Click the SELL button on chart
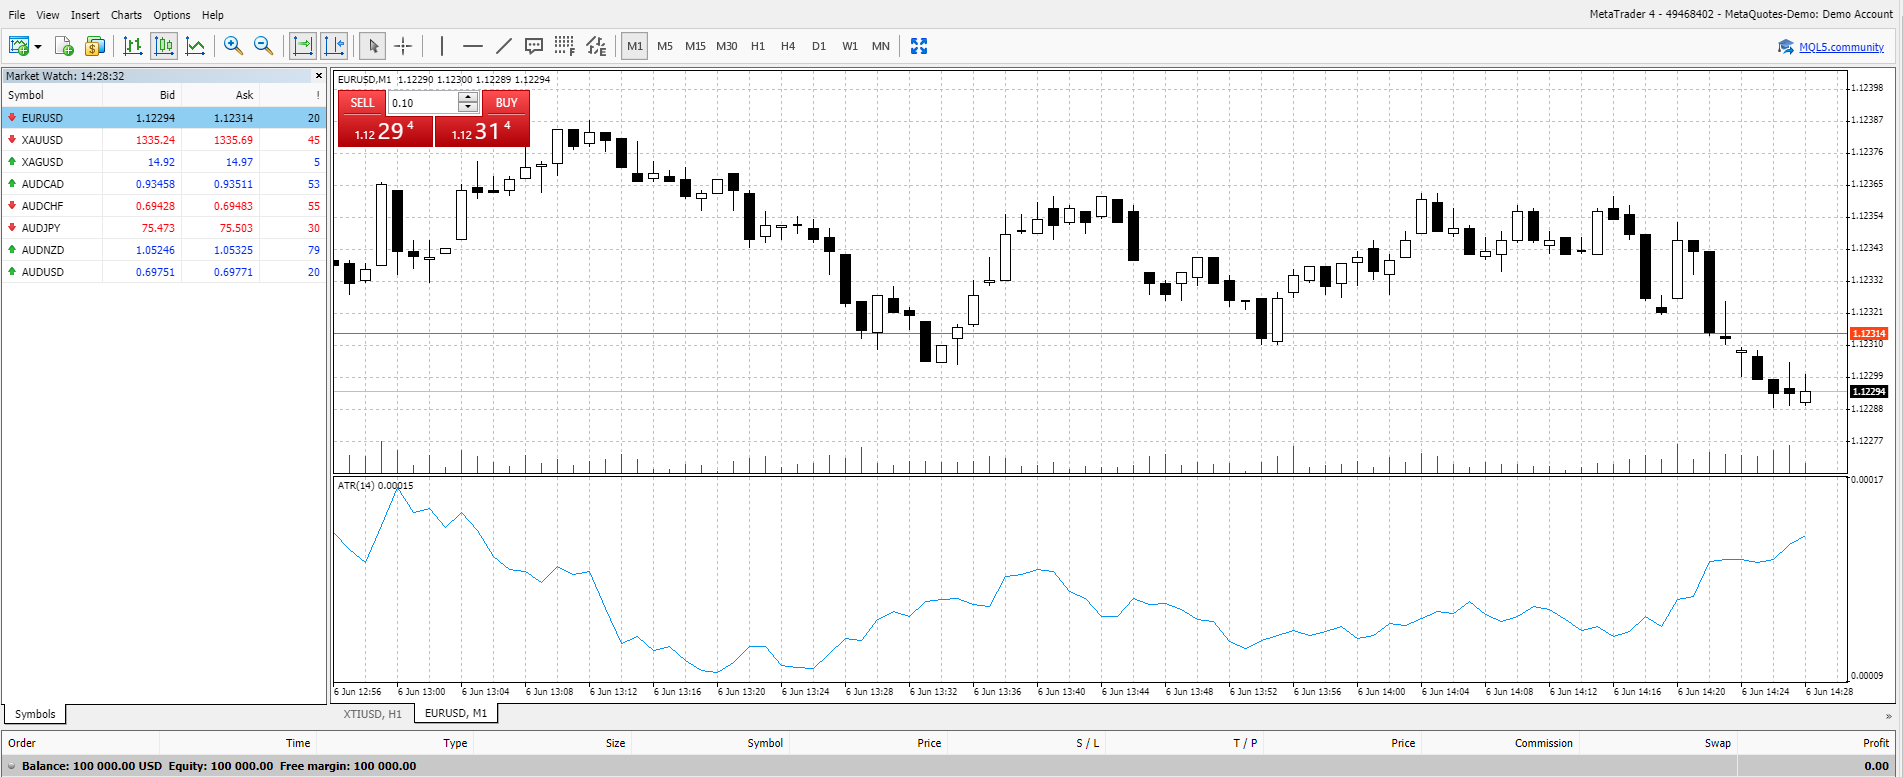This screenshot has height=777, width=1903. pos(362,102)
